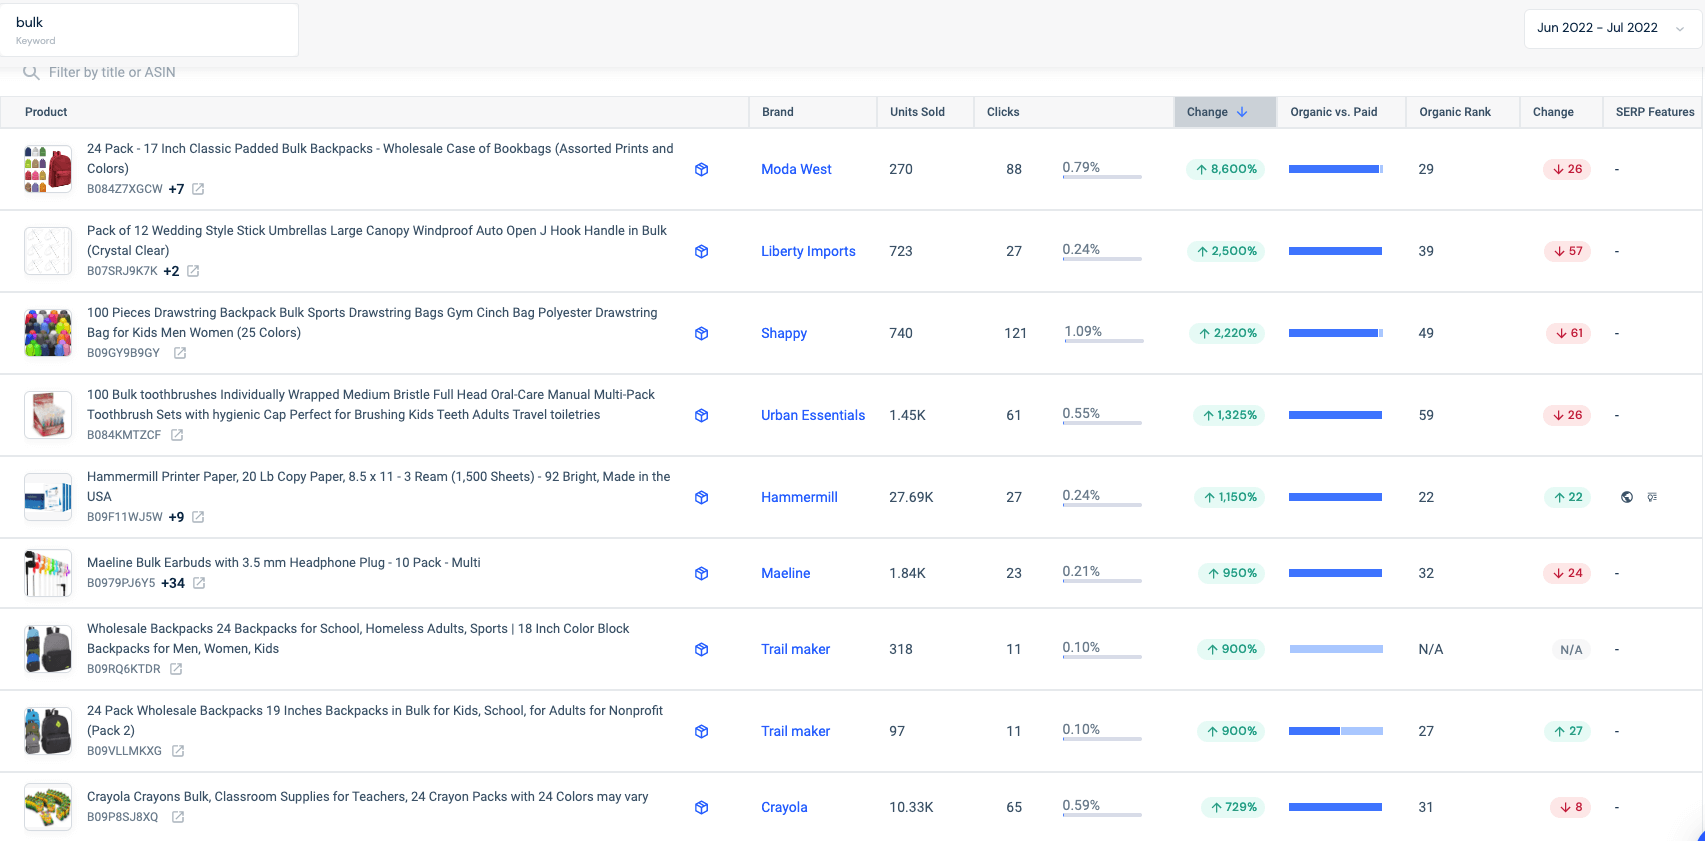Open external link for ASIN B084Z7XGCW

(x=198, y=189)
